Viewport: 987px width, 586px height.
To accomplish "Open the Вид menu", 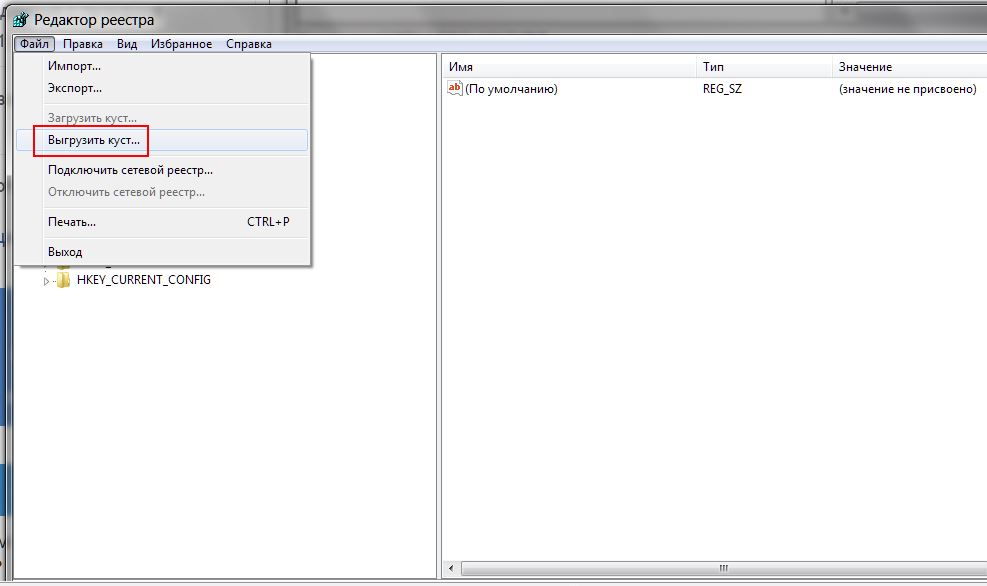I will click(x=127, y=44).
